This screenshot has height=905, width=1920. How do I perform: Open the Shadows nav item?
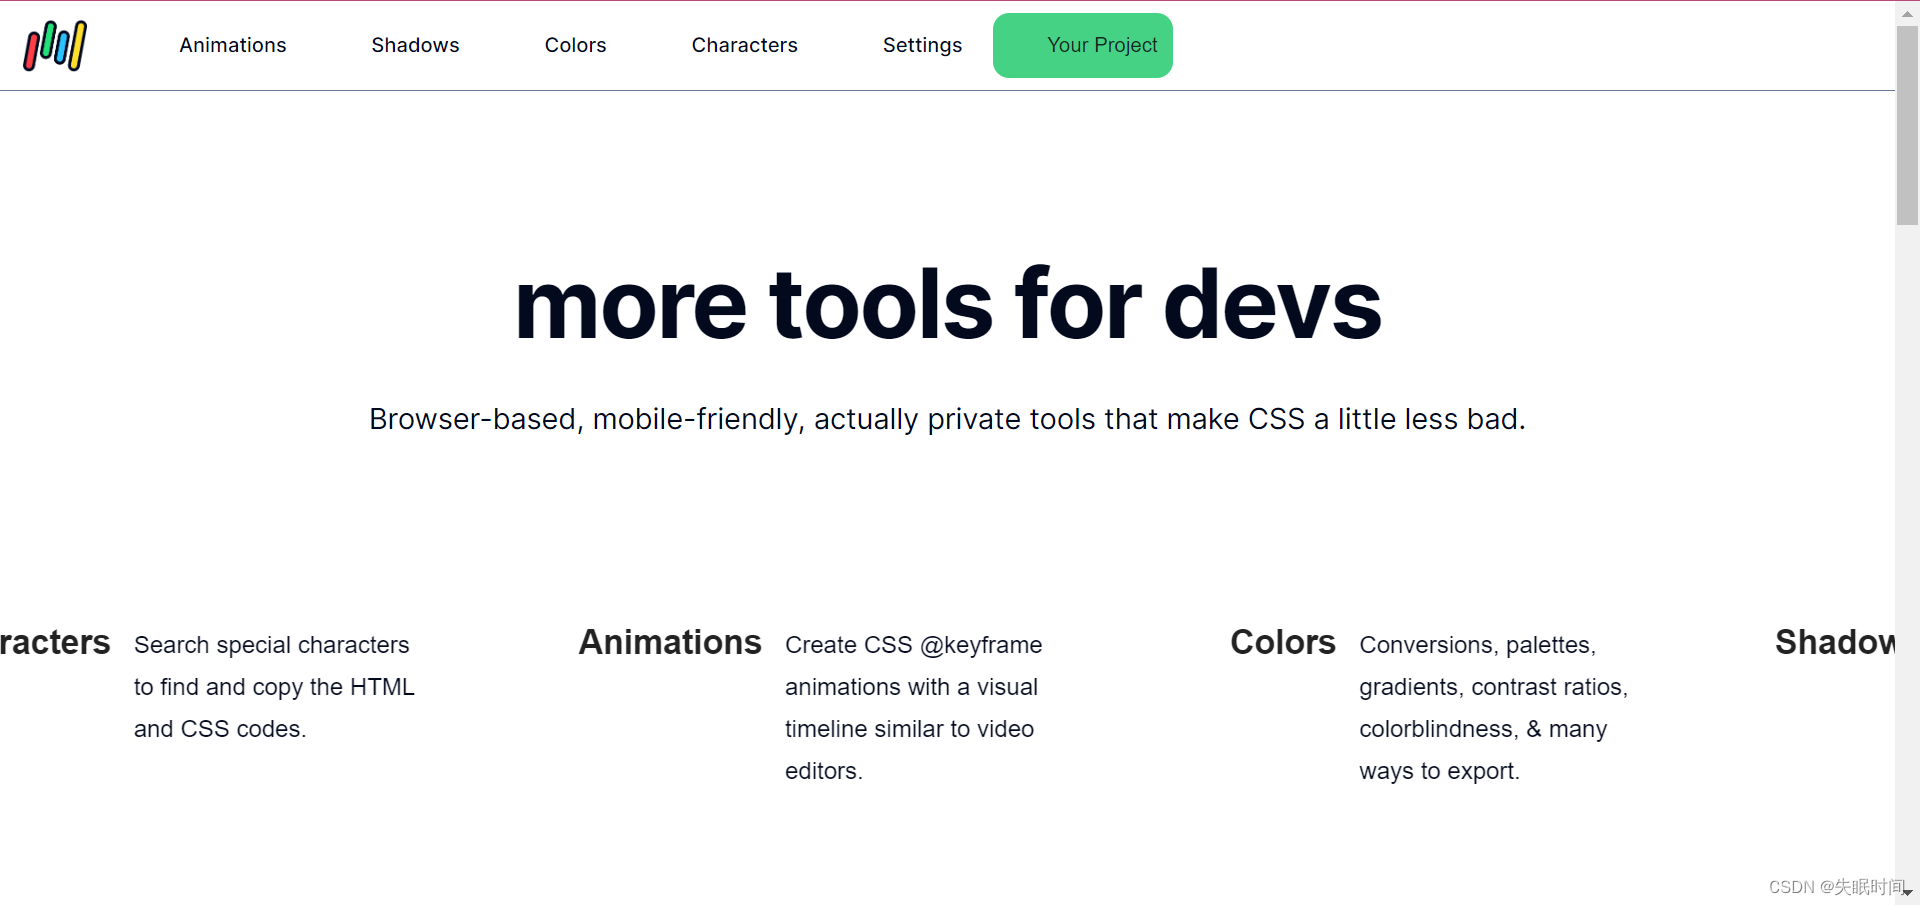pyautogui.click(x=415, y=45)
